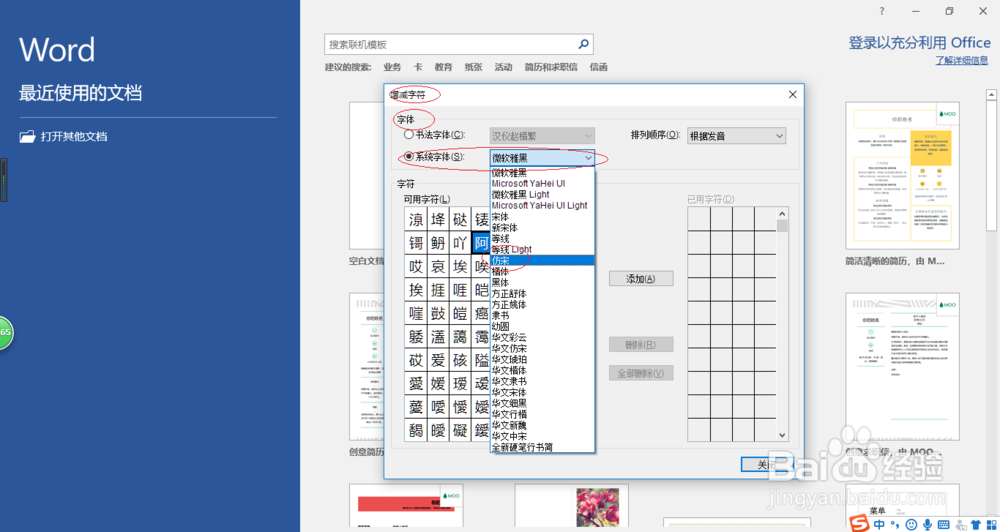Screen dimensions: 1000x532
Task: Select the 系统字体 radio button
Action: (409, 156)
